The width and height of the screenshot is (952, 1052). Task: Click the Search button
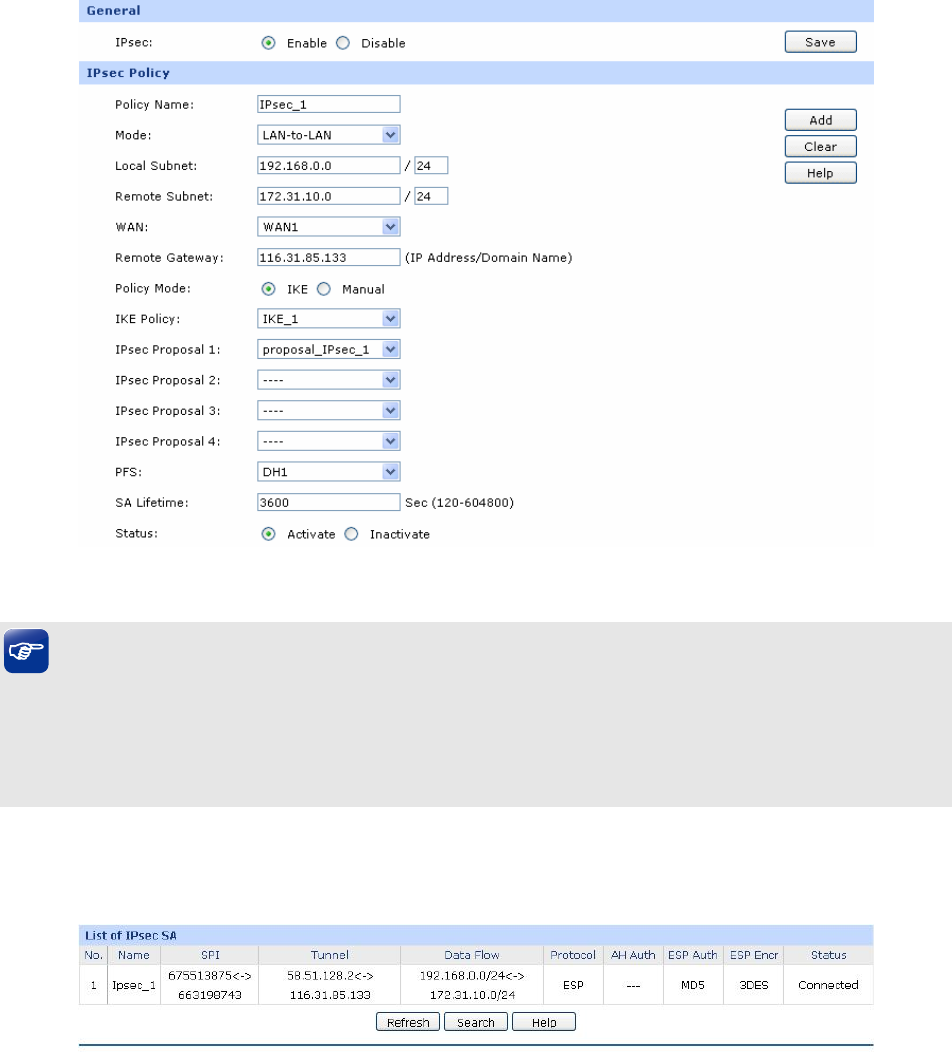tap(476, 1022)
